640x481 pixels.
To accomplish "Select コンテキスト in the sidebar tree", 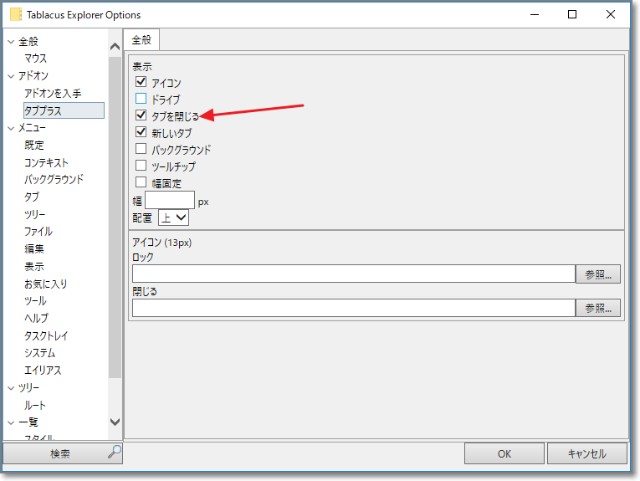I will 47,162.
